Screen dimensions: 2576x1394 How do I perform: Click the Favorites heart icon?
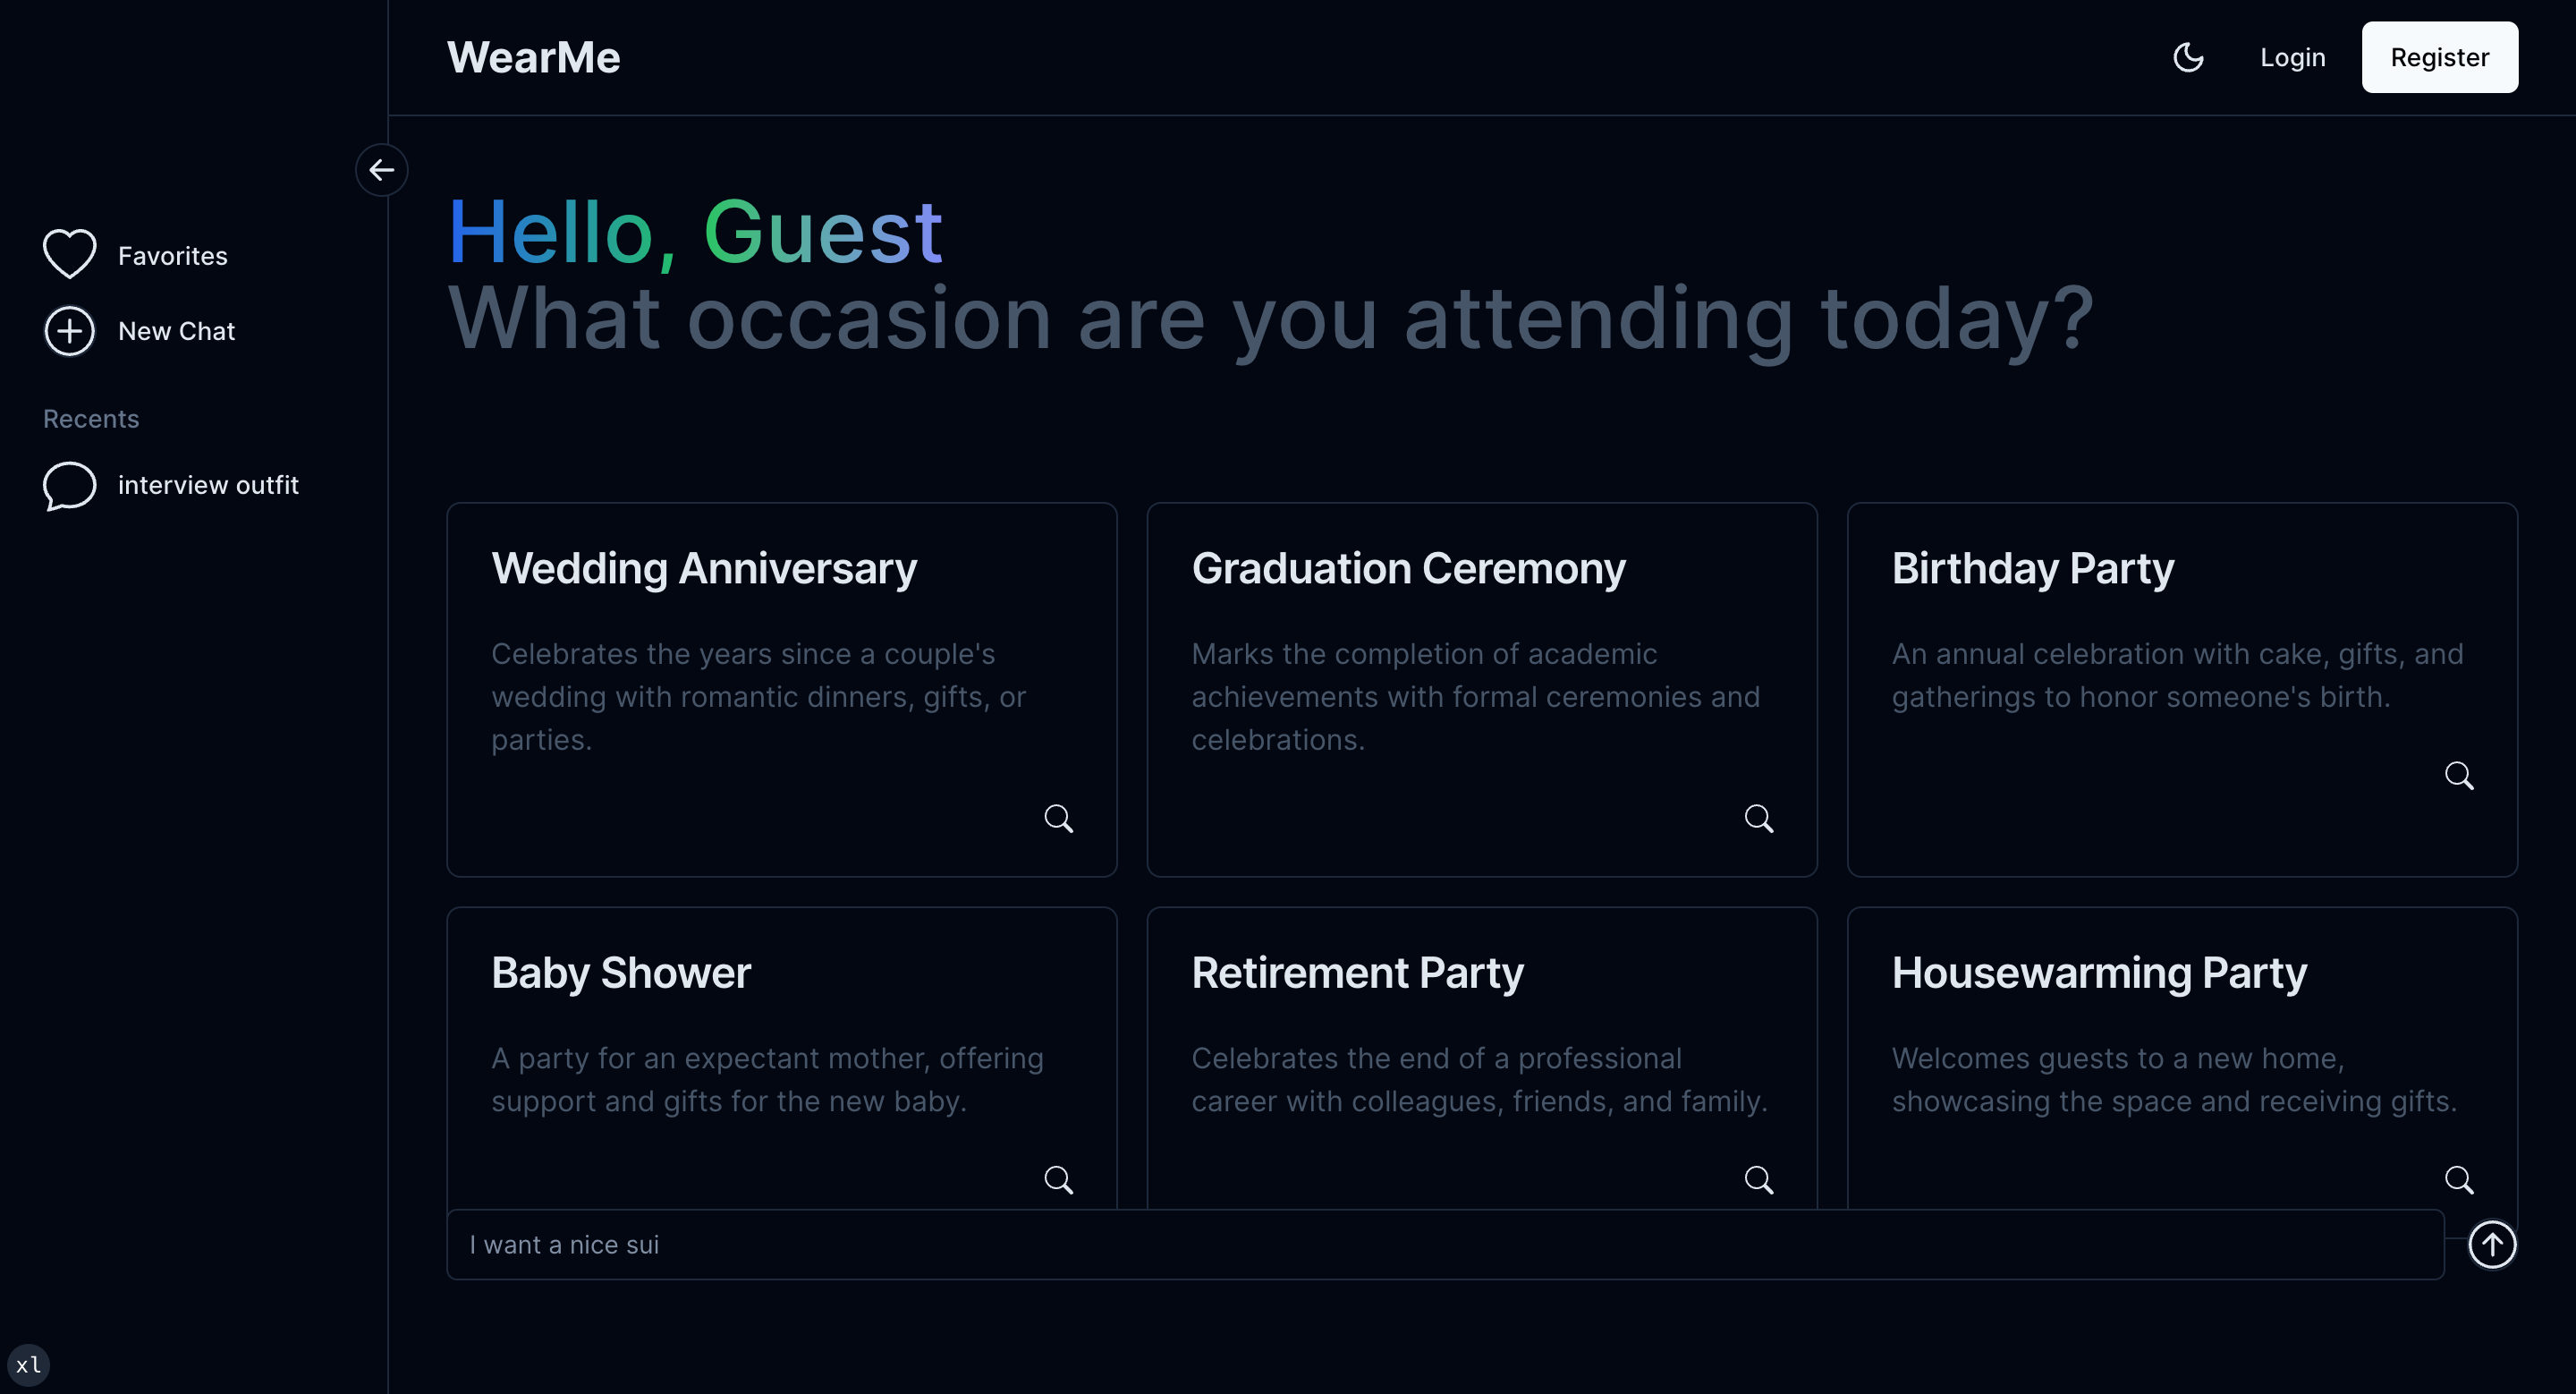point(69,254)
